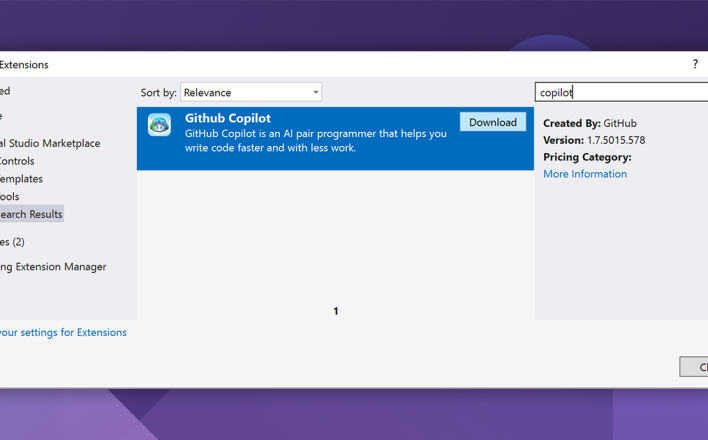Click the Sort by label
This screenshot has height=440, width=708.
click(x=158, y=93)
